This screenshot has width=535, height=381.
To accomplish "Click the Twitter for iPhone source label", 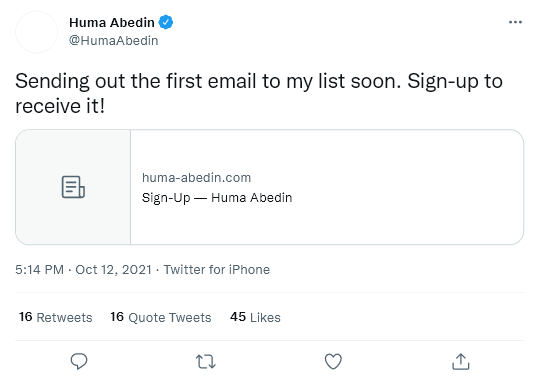I will tap(217, 270).
